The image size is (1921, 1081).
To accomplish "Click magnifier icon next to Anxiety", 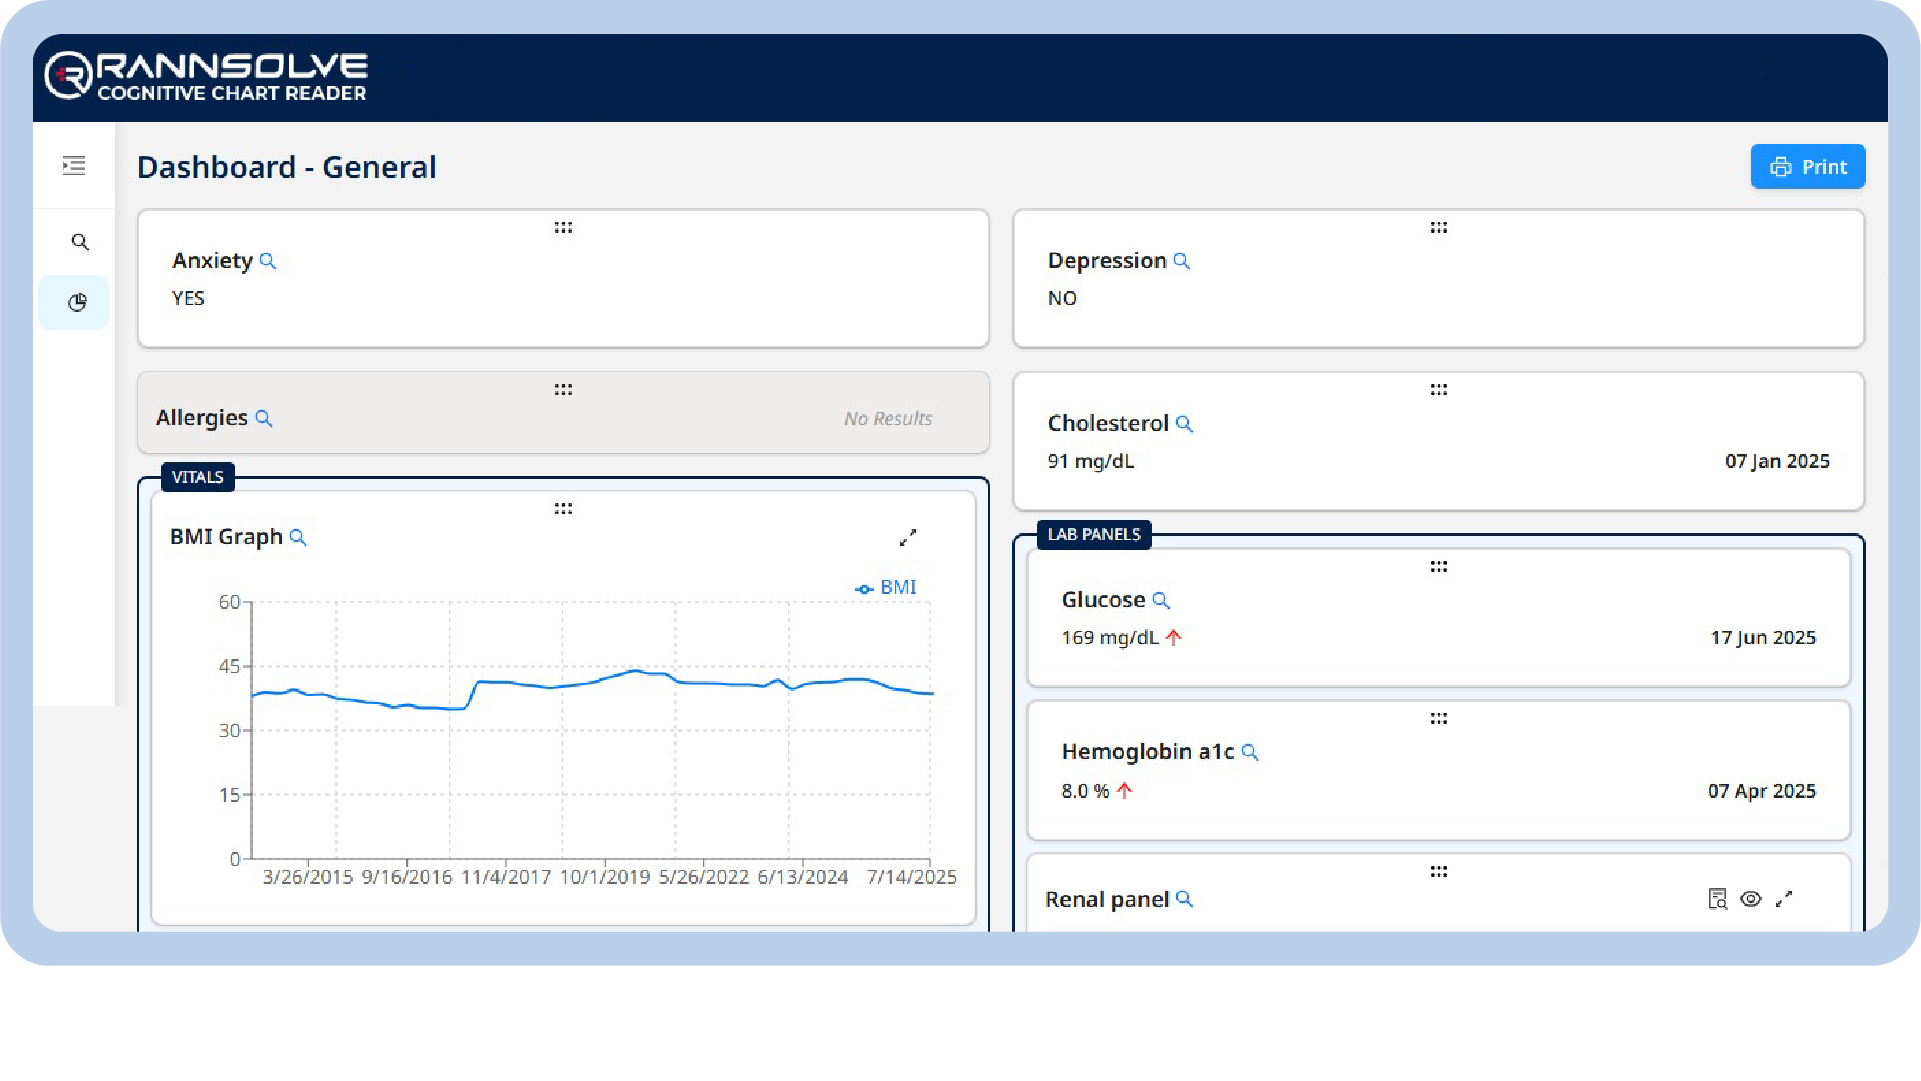I will [x=268, y=261].
